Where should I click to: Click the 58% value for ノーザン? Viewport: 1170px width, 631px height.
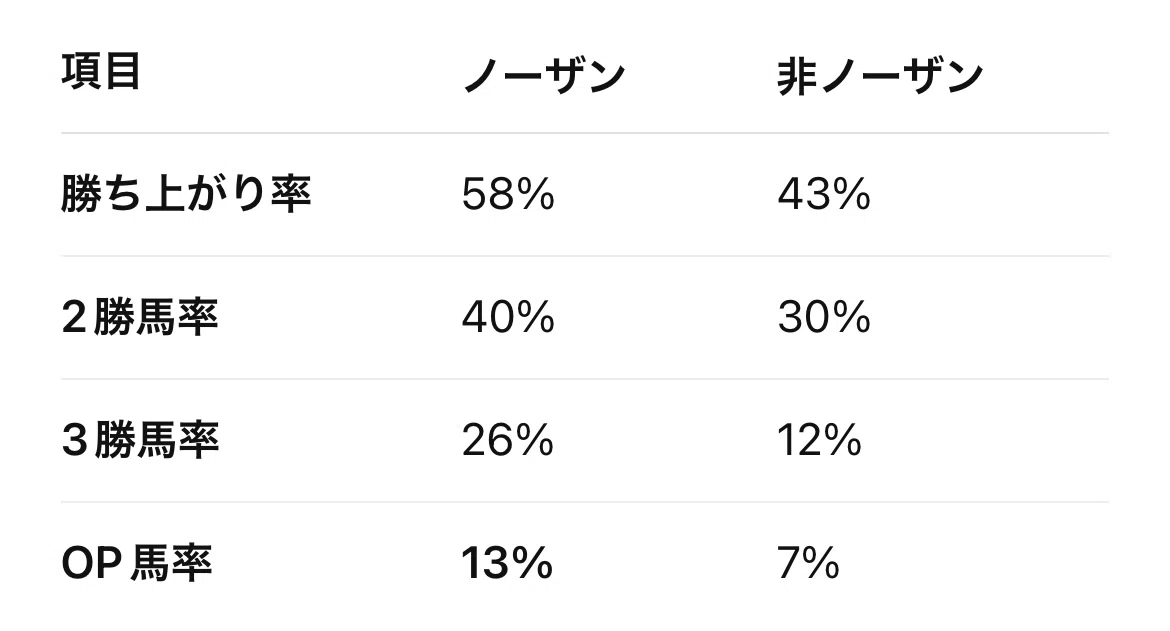coord(508,195)
